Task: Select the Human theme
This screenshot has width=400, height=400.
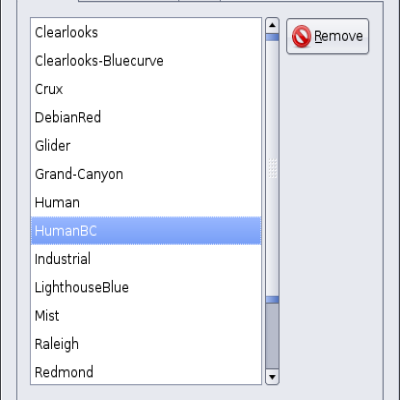Action: pos(146,202)
